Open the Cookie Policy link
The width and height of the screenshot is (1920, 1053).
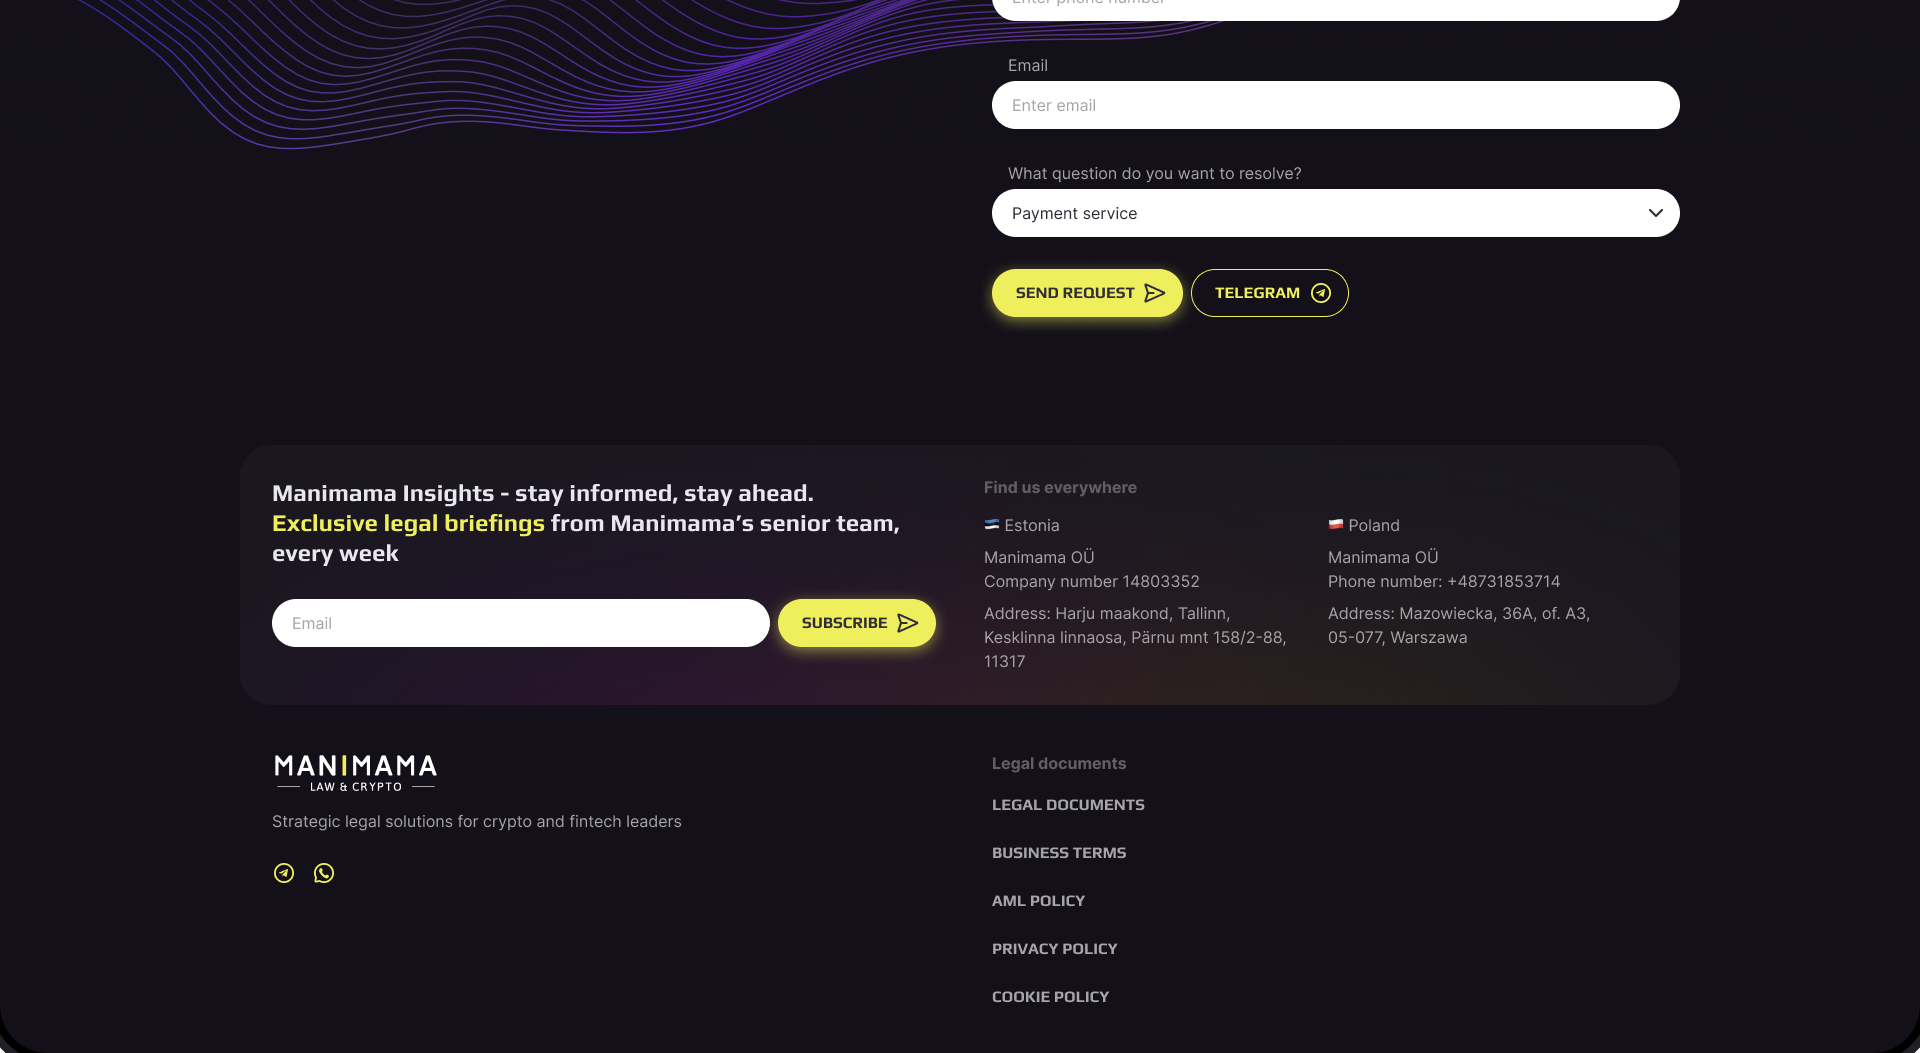1050,997
